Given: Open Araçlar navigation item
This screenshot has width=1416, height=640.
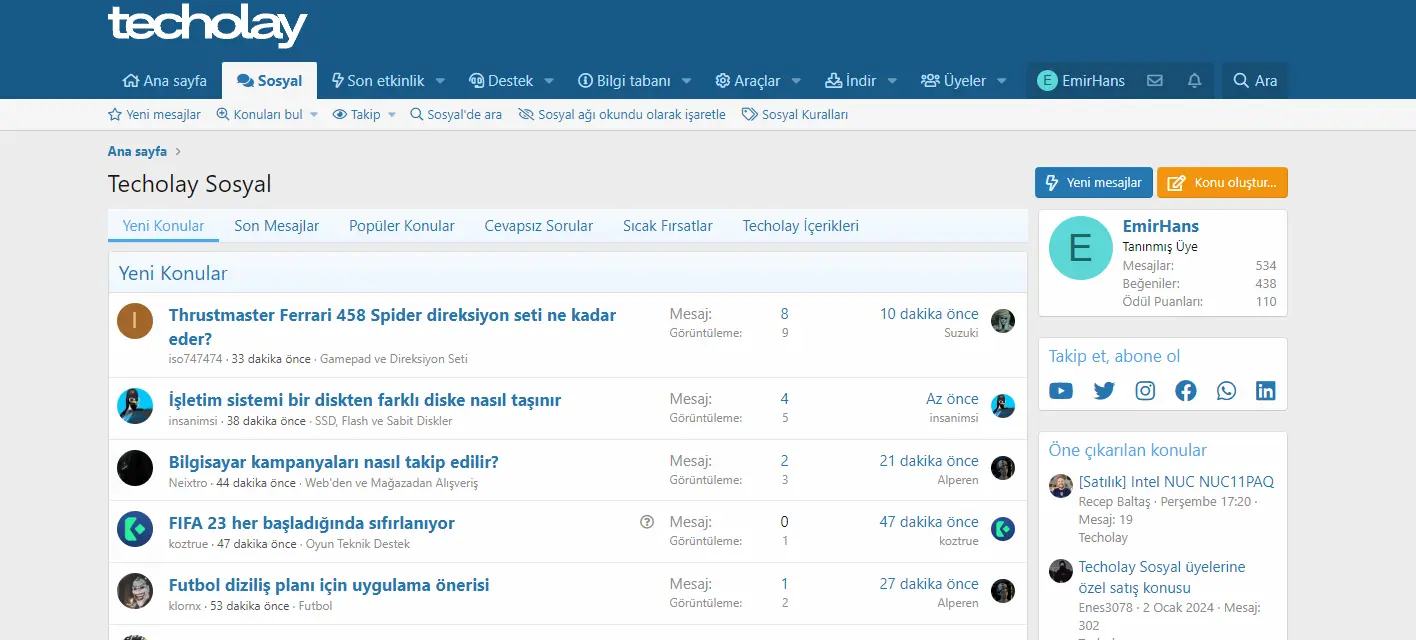Looking at the screenshot, I should [747, 81].
